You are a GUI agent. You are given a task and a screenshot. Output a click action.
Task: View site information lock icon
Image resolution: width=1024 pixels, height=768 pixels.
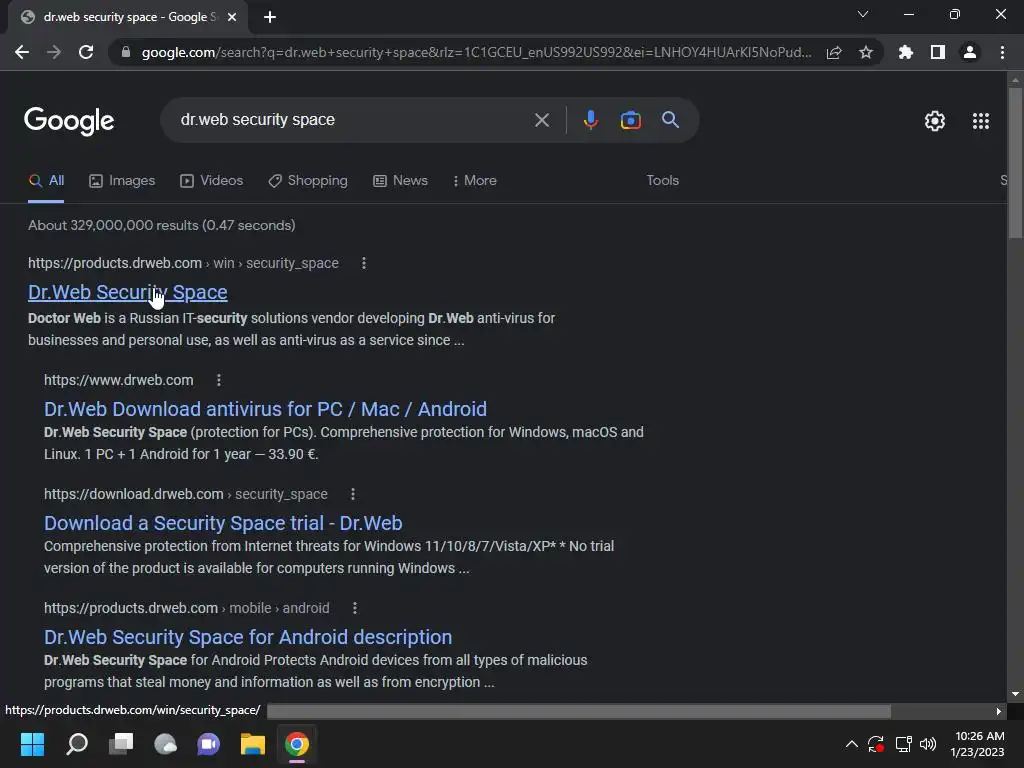(126, 52)
